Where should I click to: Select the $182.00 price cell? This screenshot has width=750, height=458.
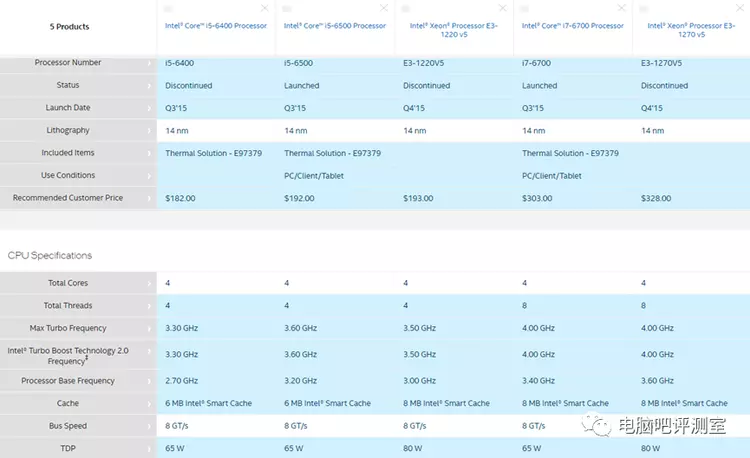point(180,198)
